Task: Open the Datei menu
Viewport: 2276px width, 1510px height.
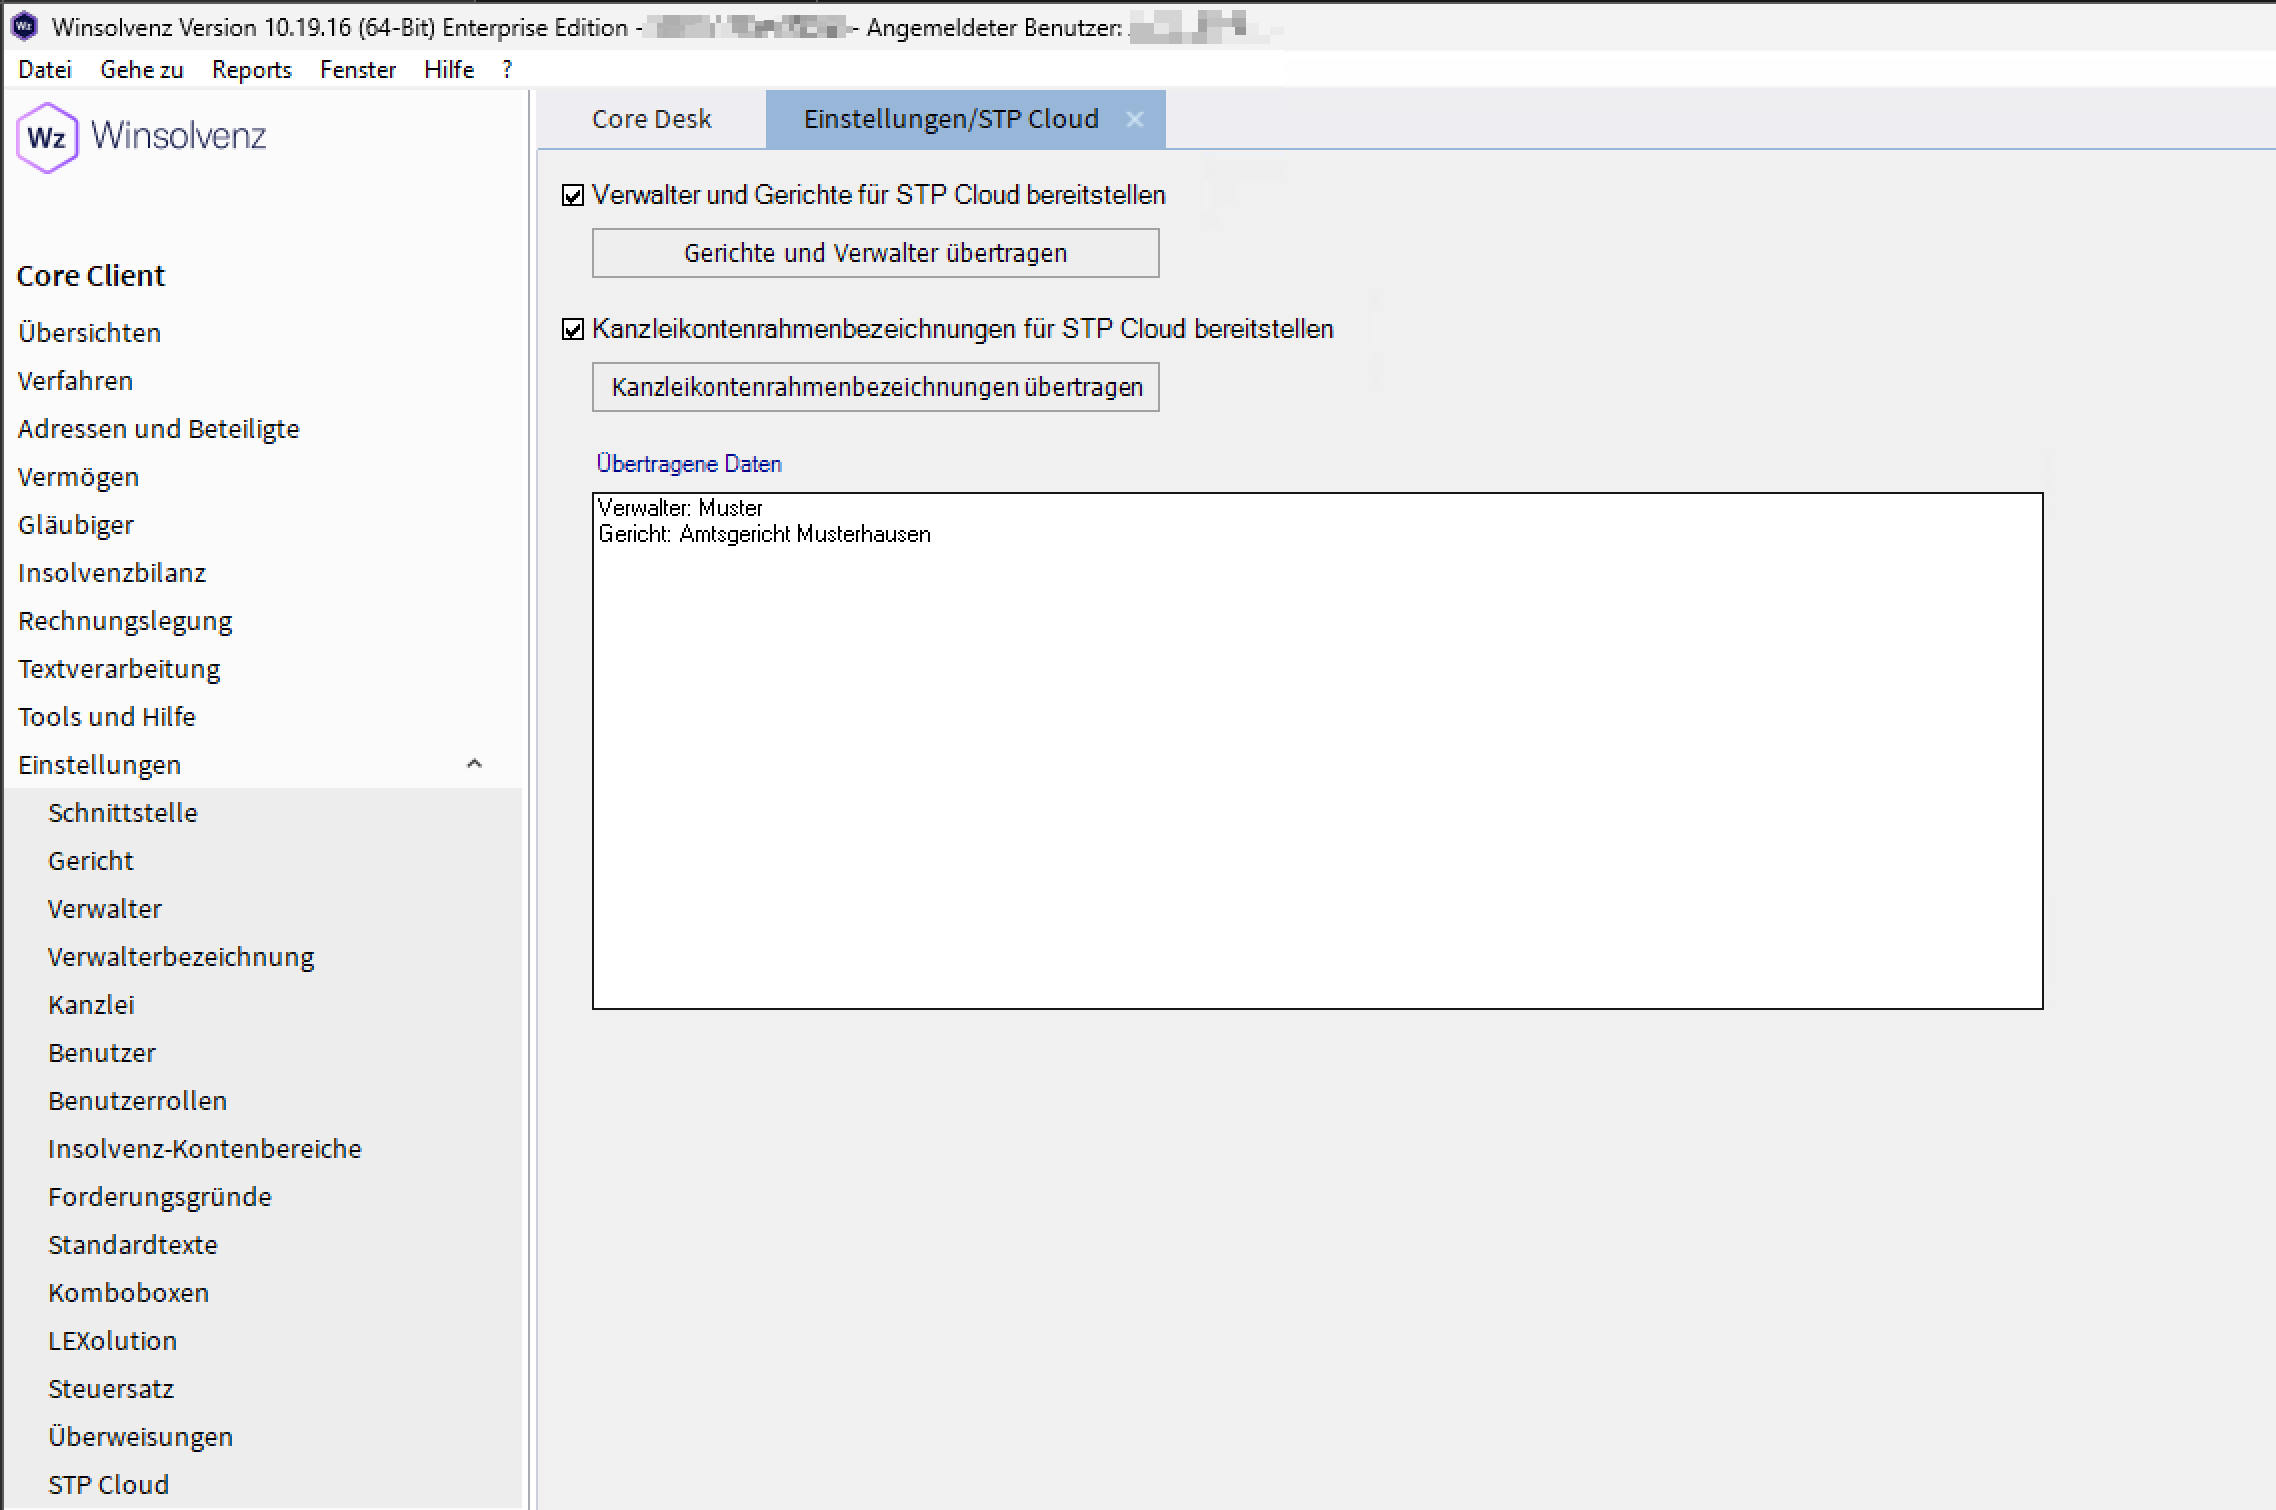Action: tap(45, 70)
